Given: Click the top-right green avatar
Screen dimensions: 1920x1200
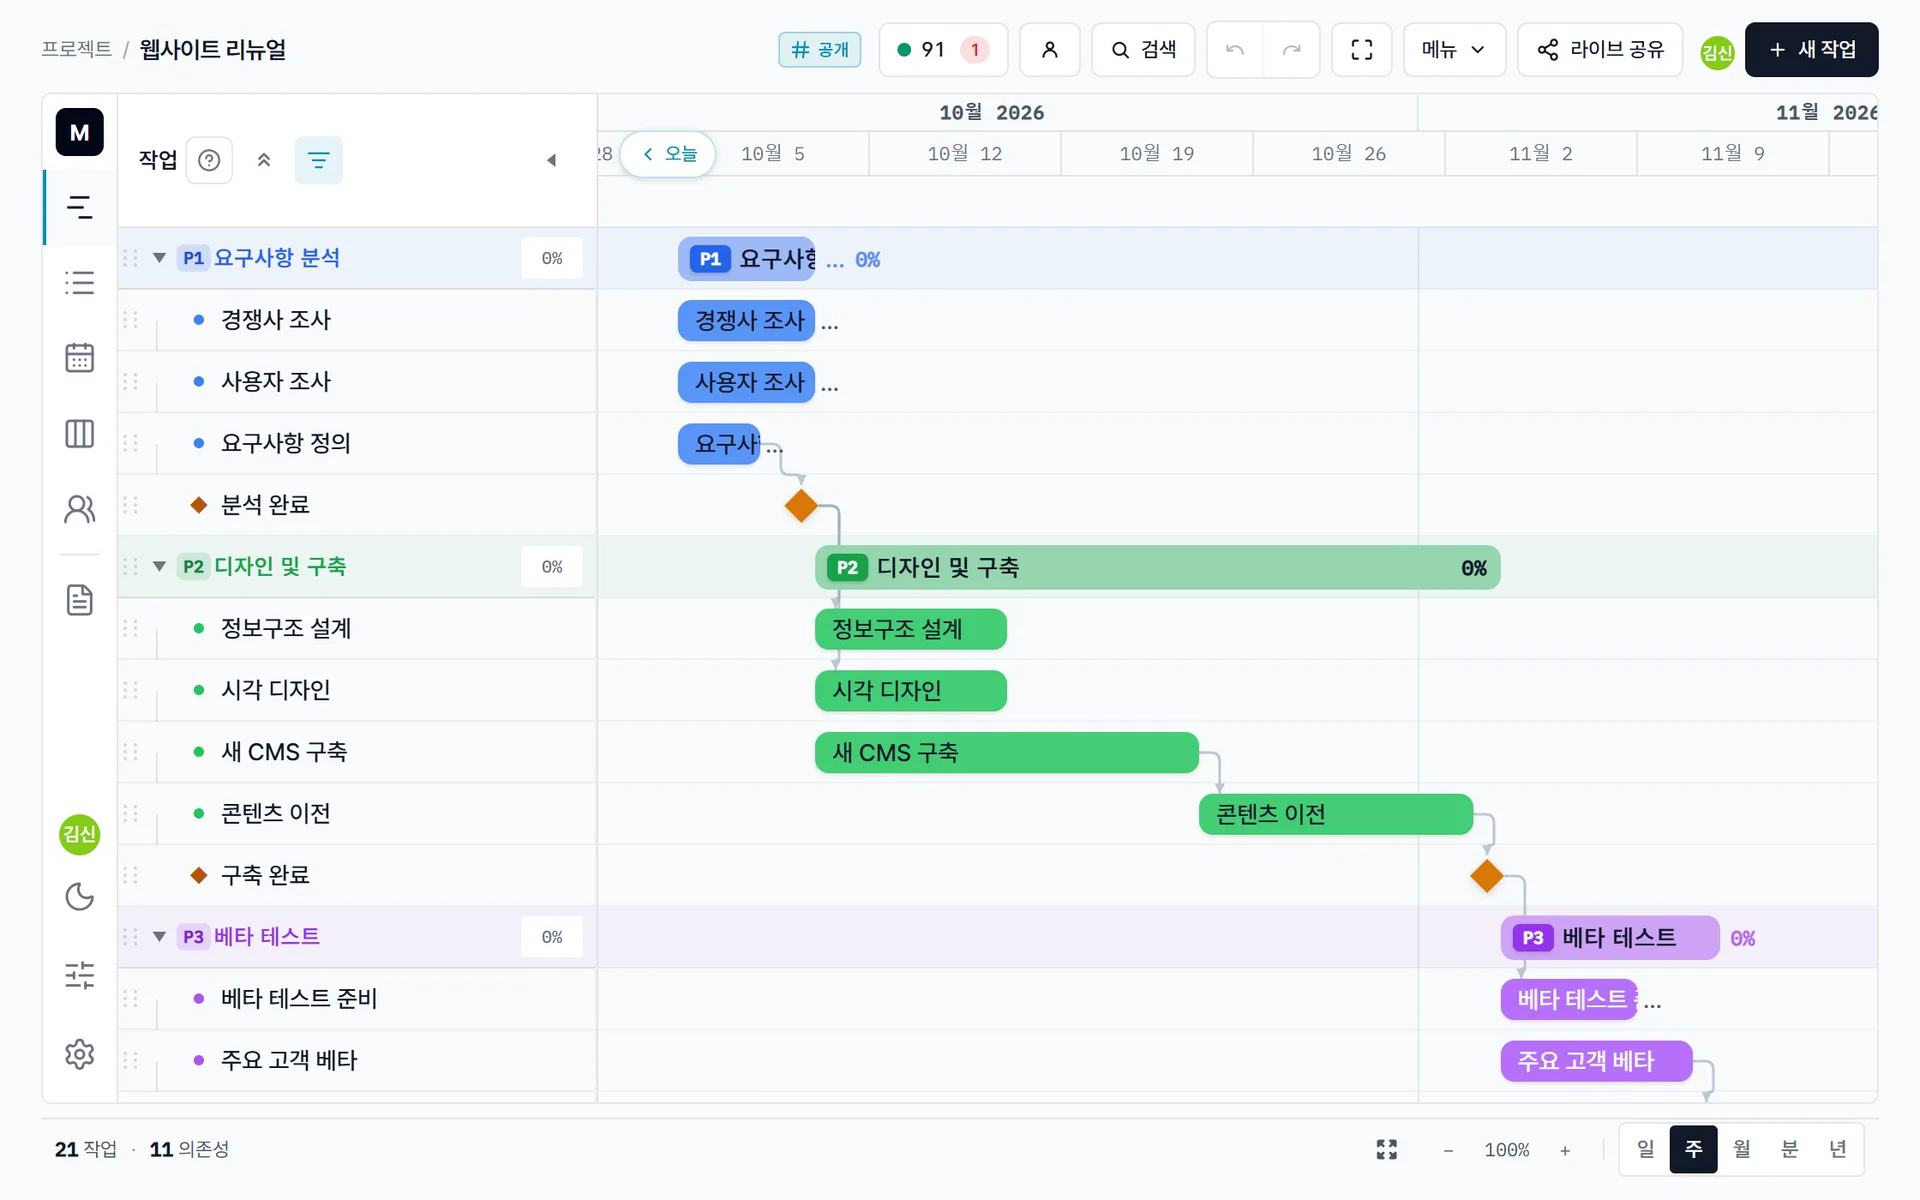Looking at the screenshot, I should point(1717,52).
